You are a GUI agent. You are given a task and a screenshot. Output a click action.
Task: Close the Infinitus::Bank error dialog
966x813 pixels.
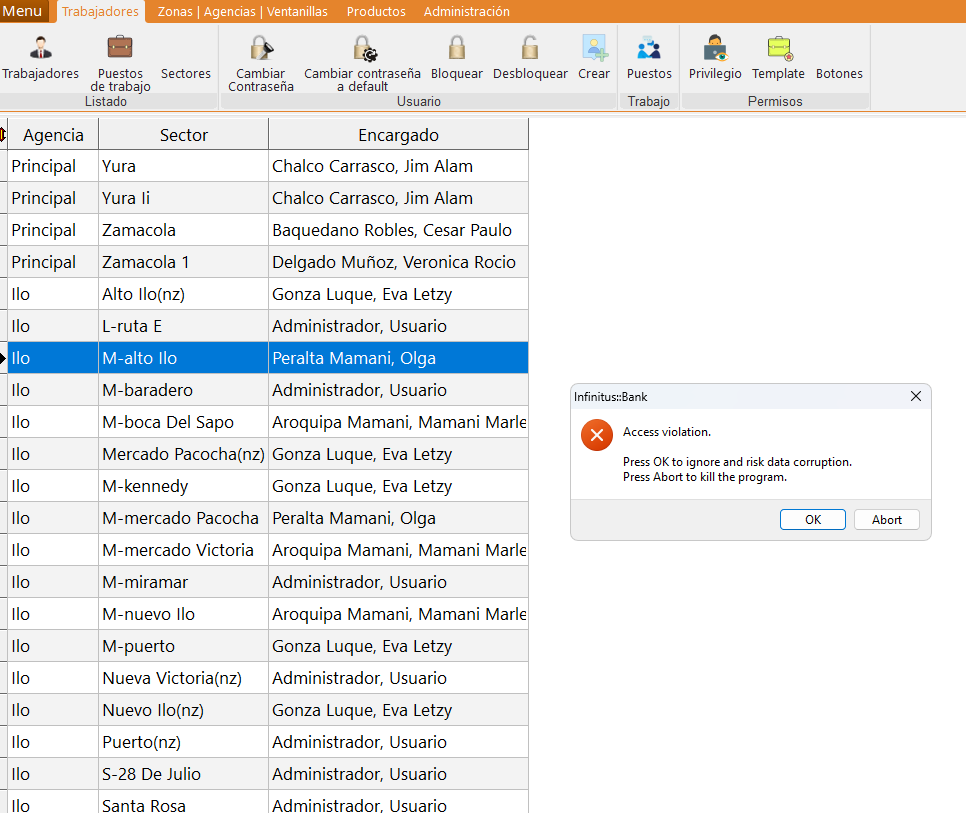coord(915,397)
